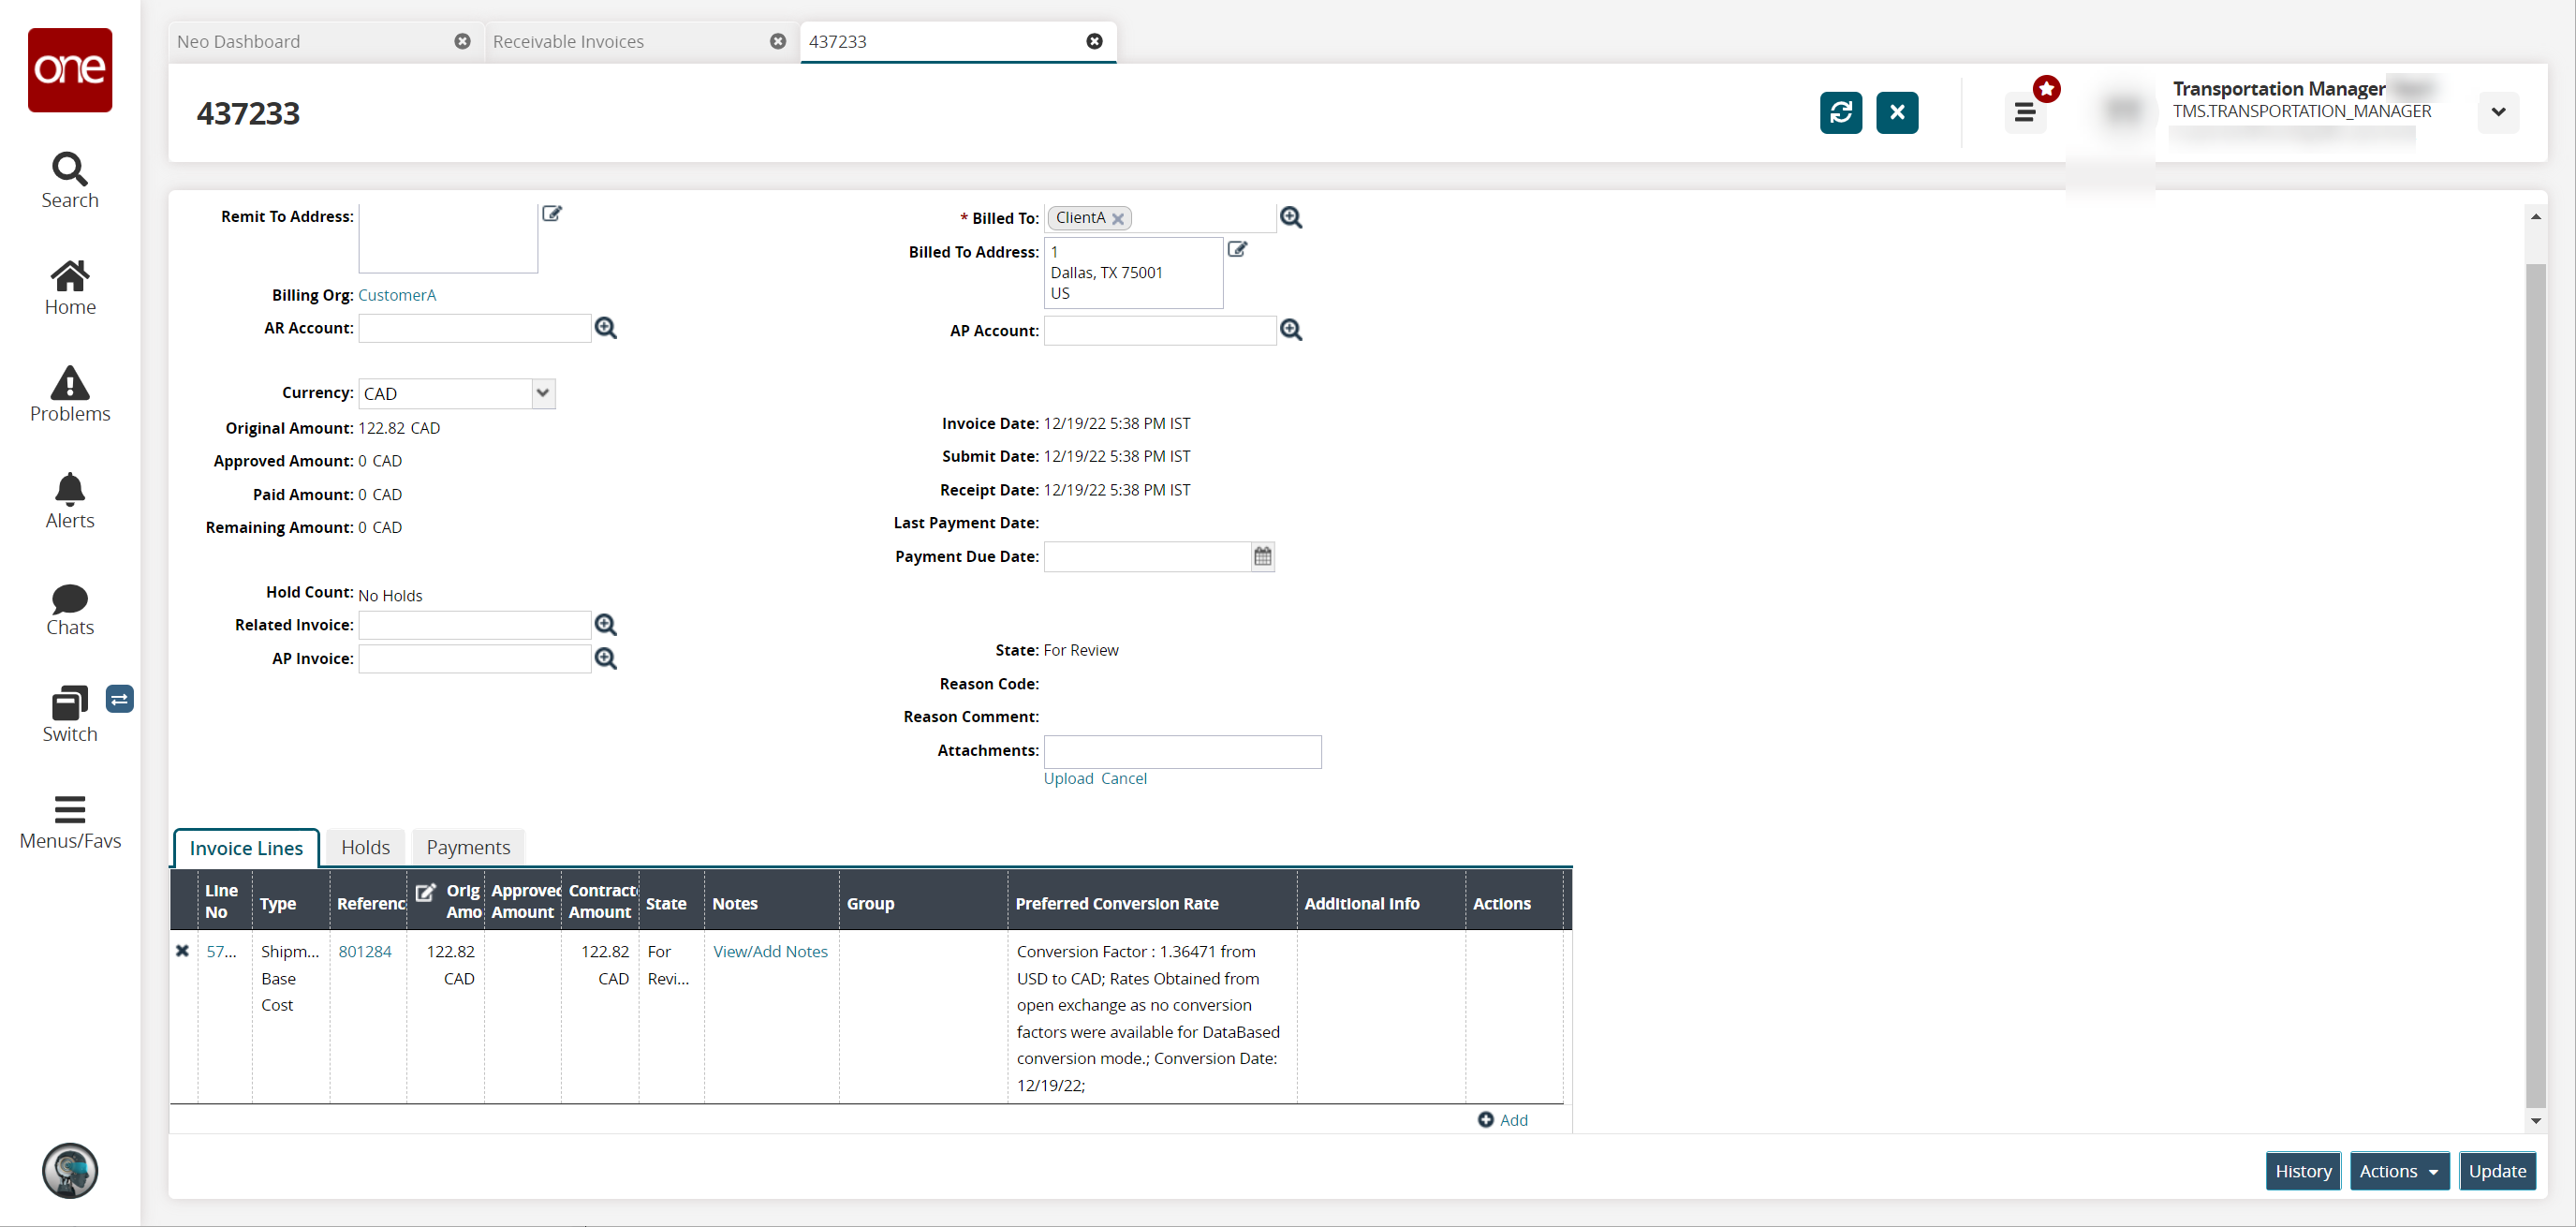Open View/Add Notes link
This screenshot has width=2576, height=1227.
pyautogui.click(x=770, y=951)
